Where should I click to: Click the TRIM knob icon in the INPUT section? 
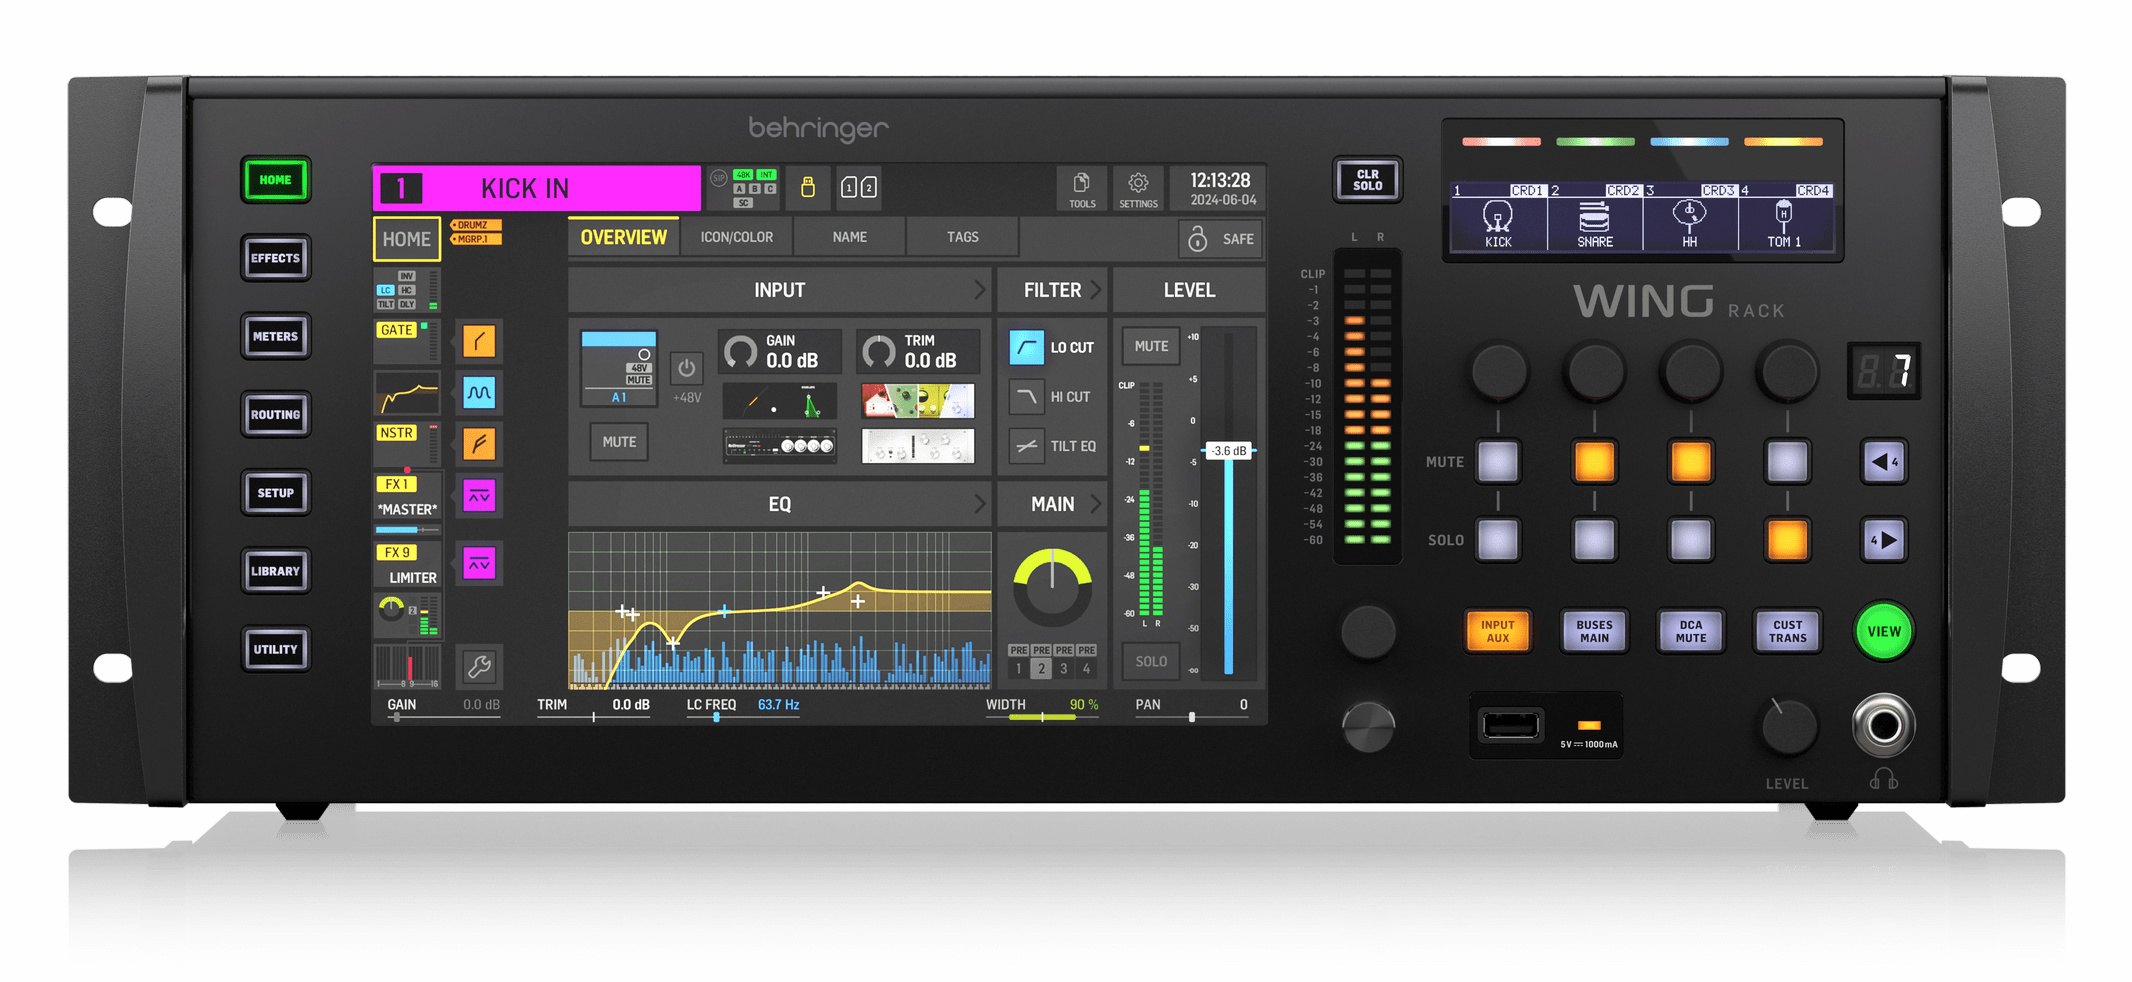click(879, 351)
